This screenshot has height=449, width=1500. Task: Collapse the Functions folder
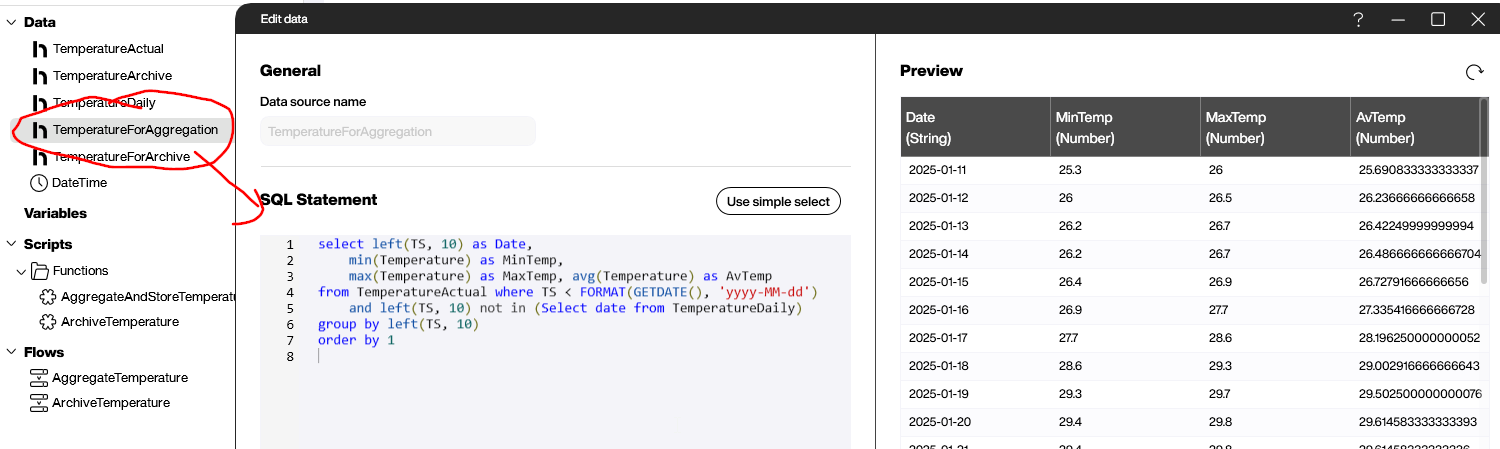click(21, 271)
